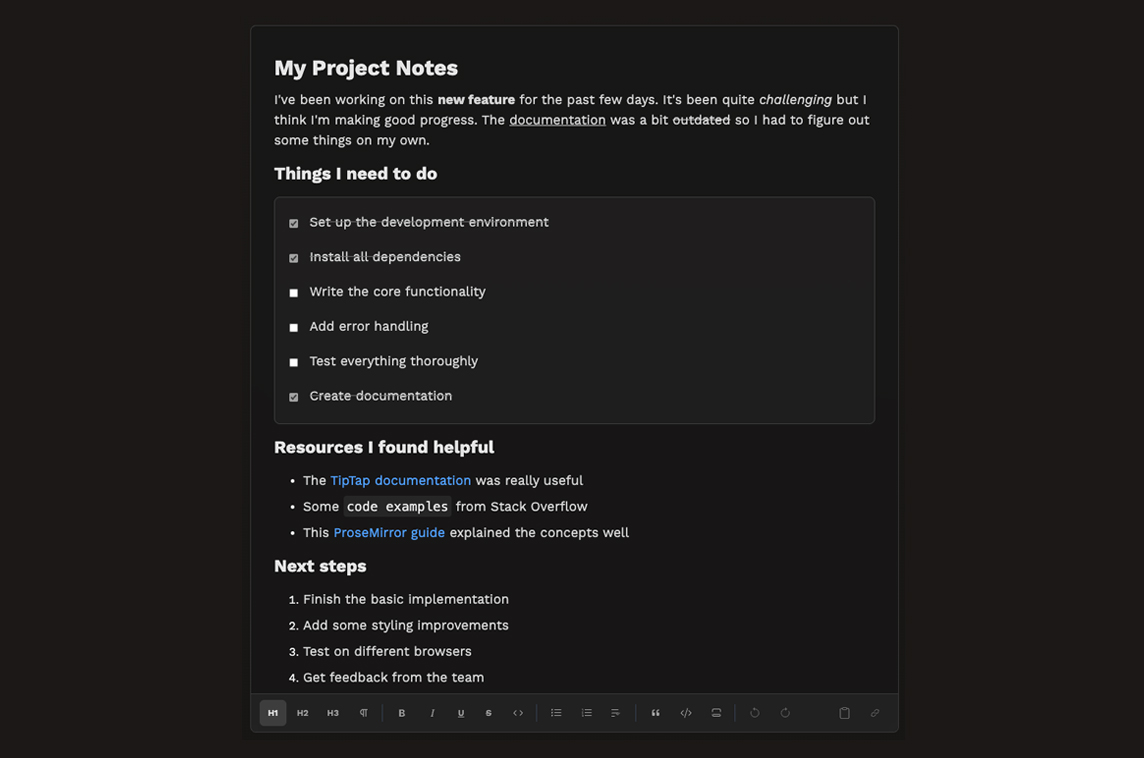
Task: Apply italic formatting from the toolbar
Action: click(x=432, y=713)
